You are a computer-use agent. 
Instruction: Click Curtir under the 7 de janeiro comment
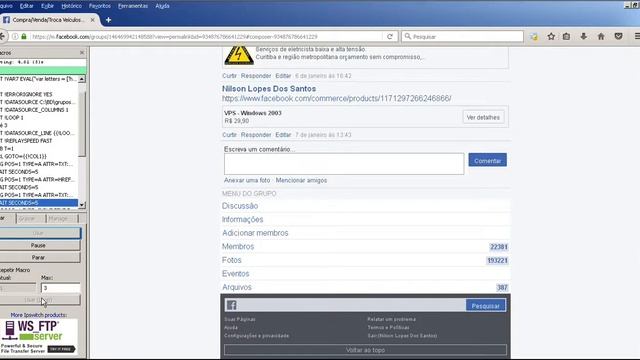point(229,135)
